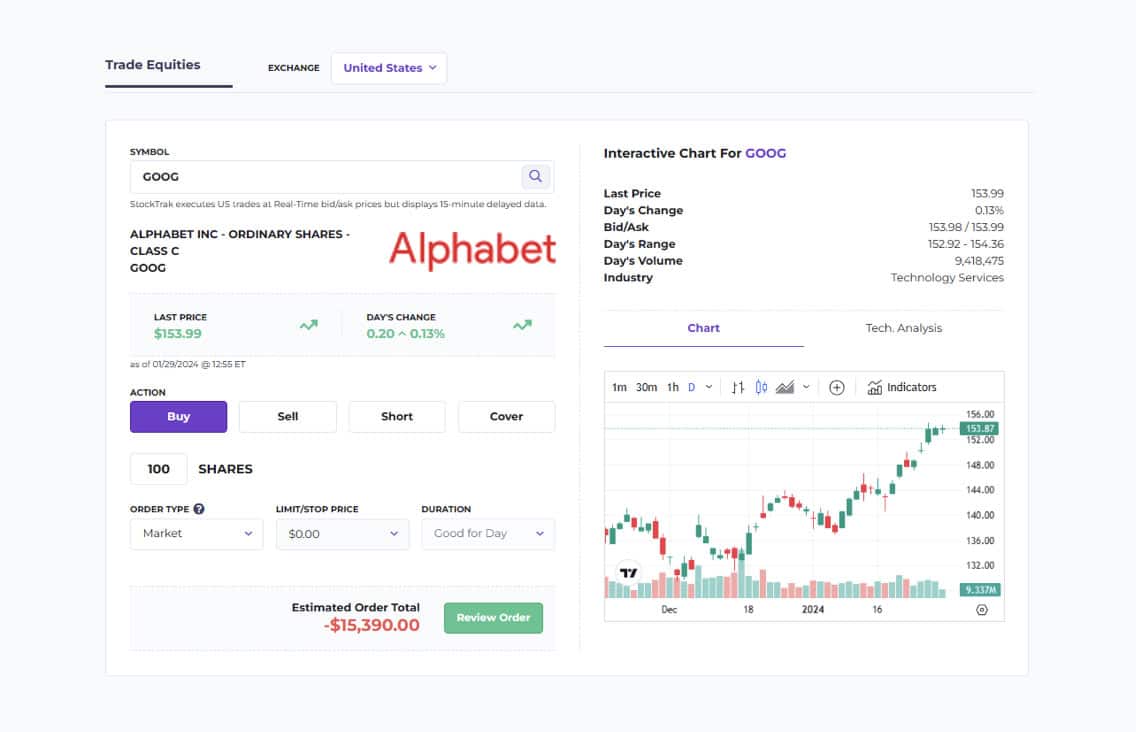The height and width of the screenshot is (732, 1136).
Task: Open the order type help icon
Action: coord(199,509)
